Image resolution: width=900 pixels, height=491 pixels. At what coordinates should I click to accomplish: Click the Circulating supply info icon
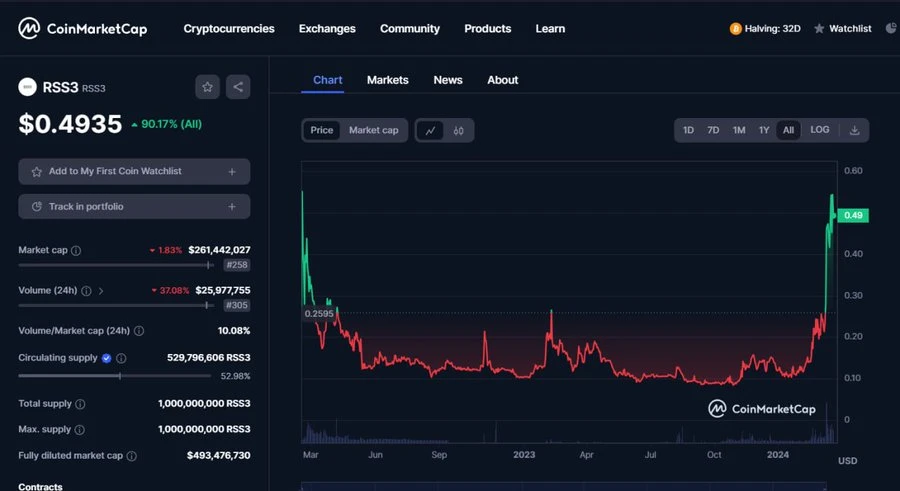tap(121, 358)
